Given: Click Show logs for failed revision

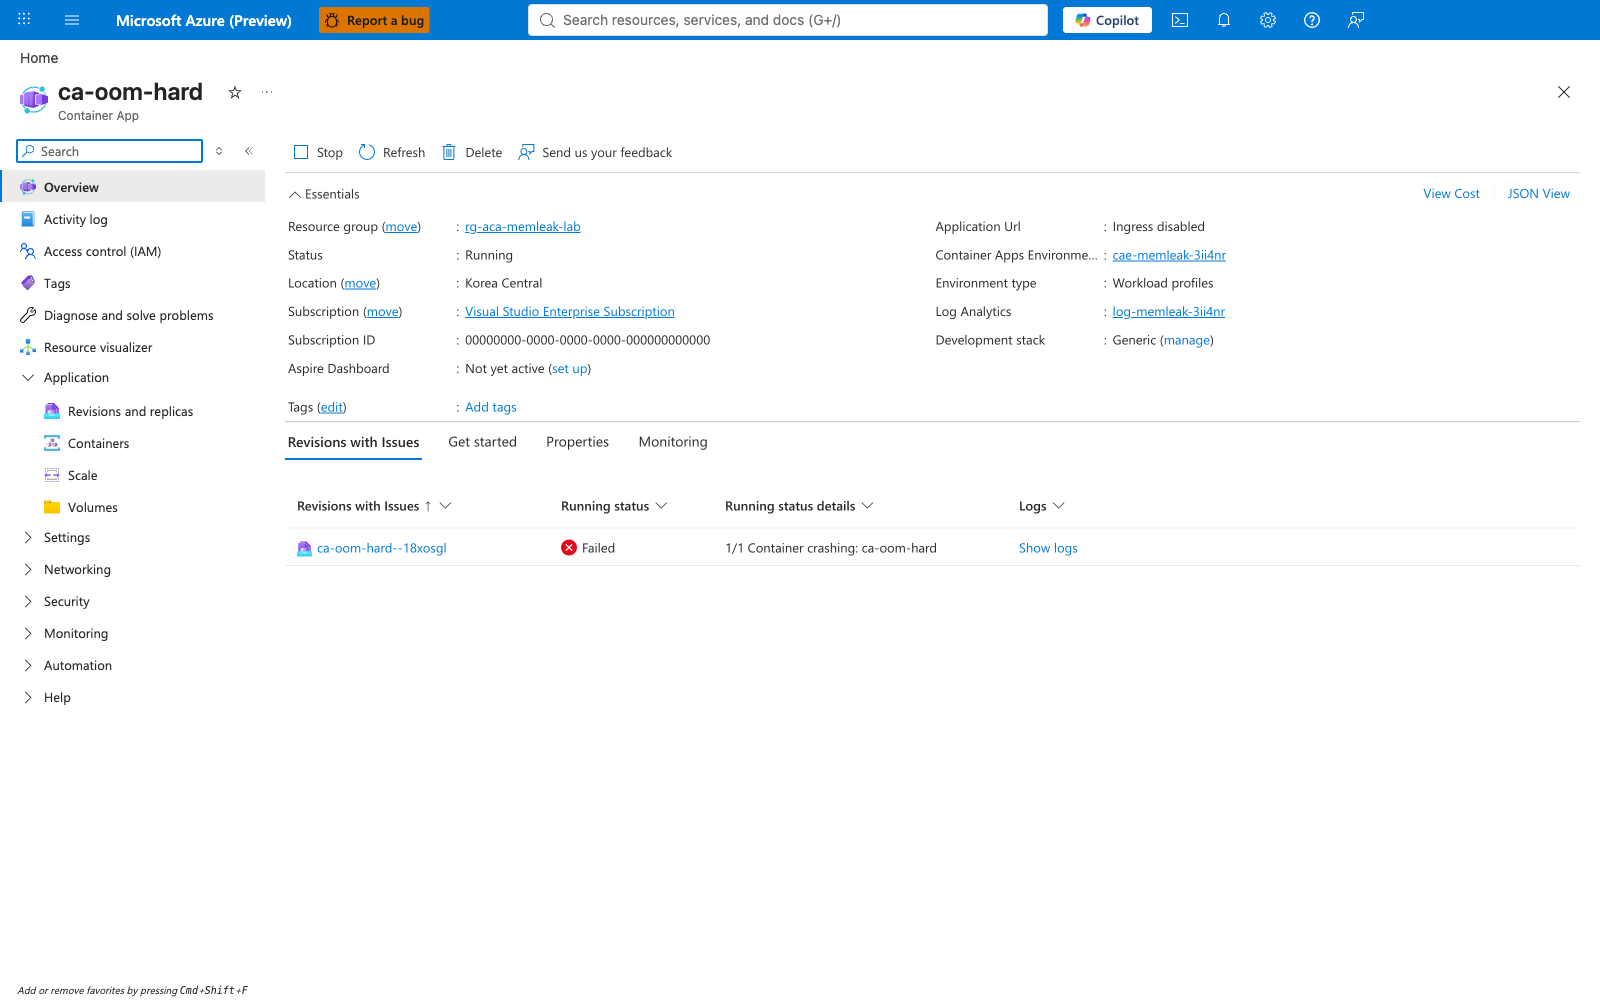Looking at the screenshot, I should tap(1048, 548).
